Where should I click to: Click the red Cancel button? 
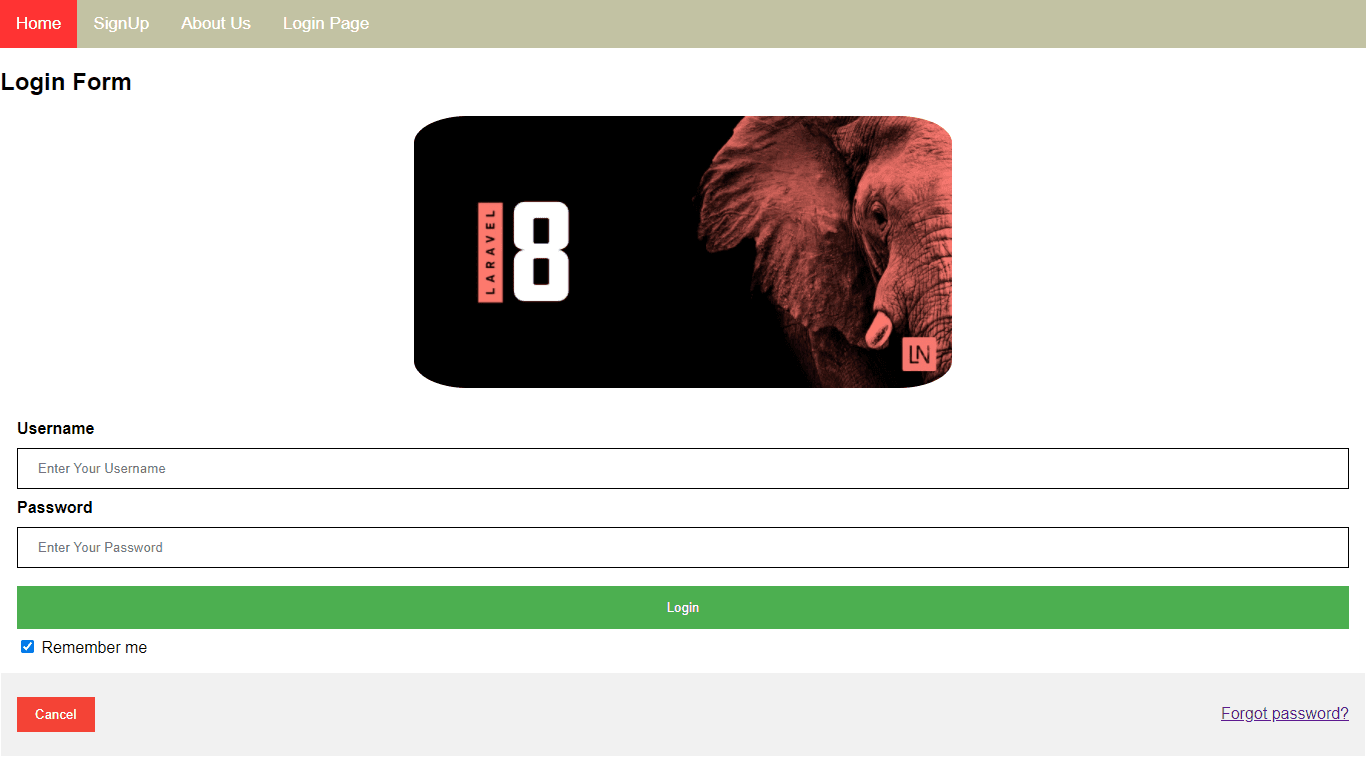pos(56,714)
